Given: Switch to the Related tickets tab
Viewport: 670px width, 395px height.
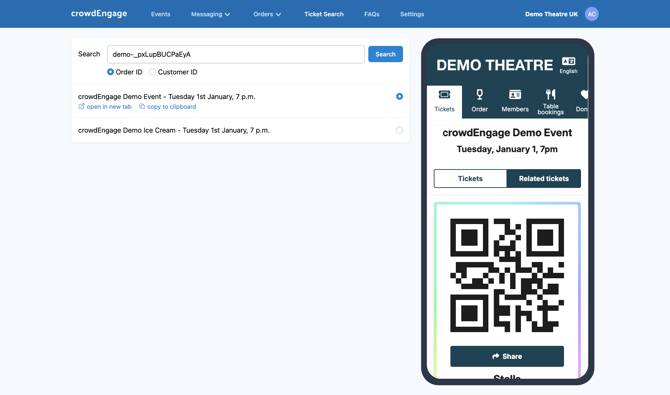Looking at the screenshot, I should pyautogui.click(x=544, y=178).
